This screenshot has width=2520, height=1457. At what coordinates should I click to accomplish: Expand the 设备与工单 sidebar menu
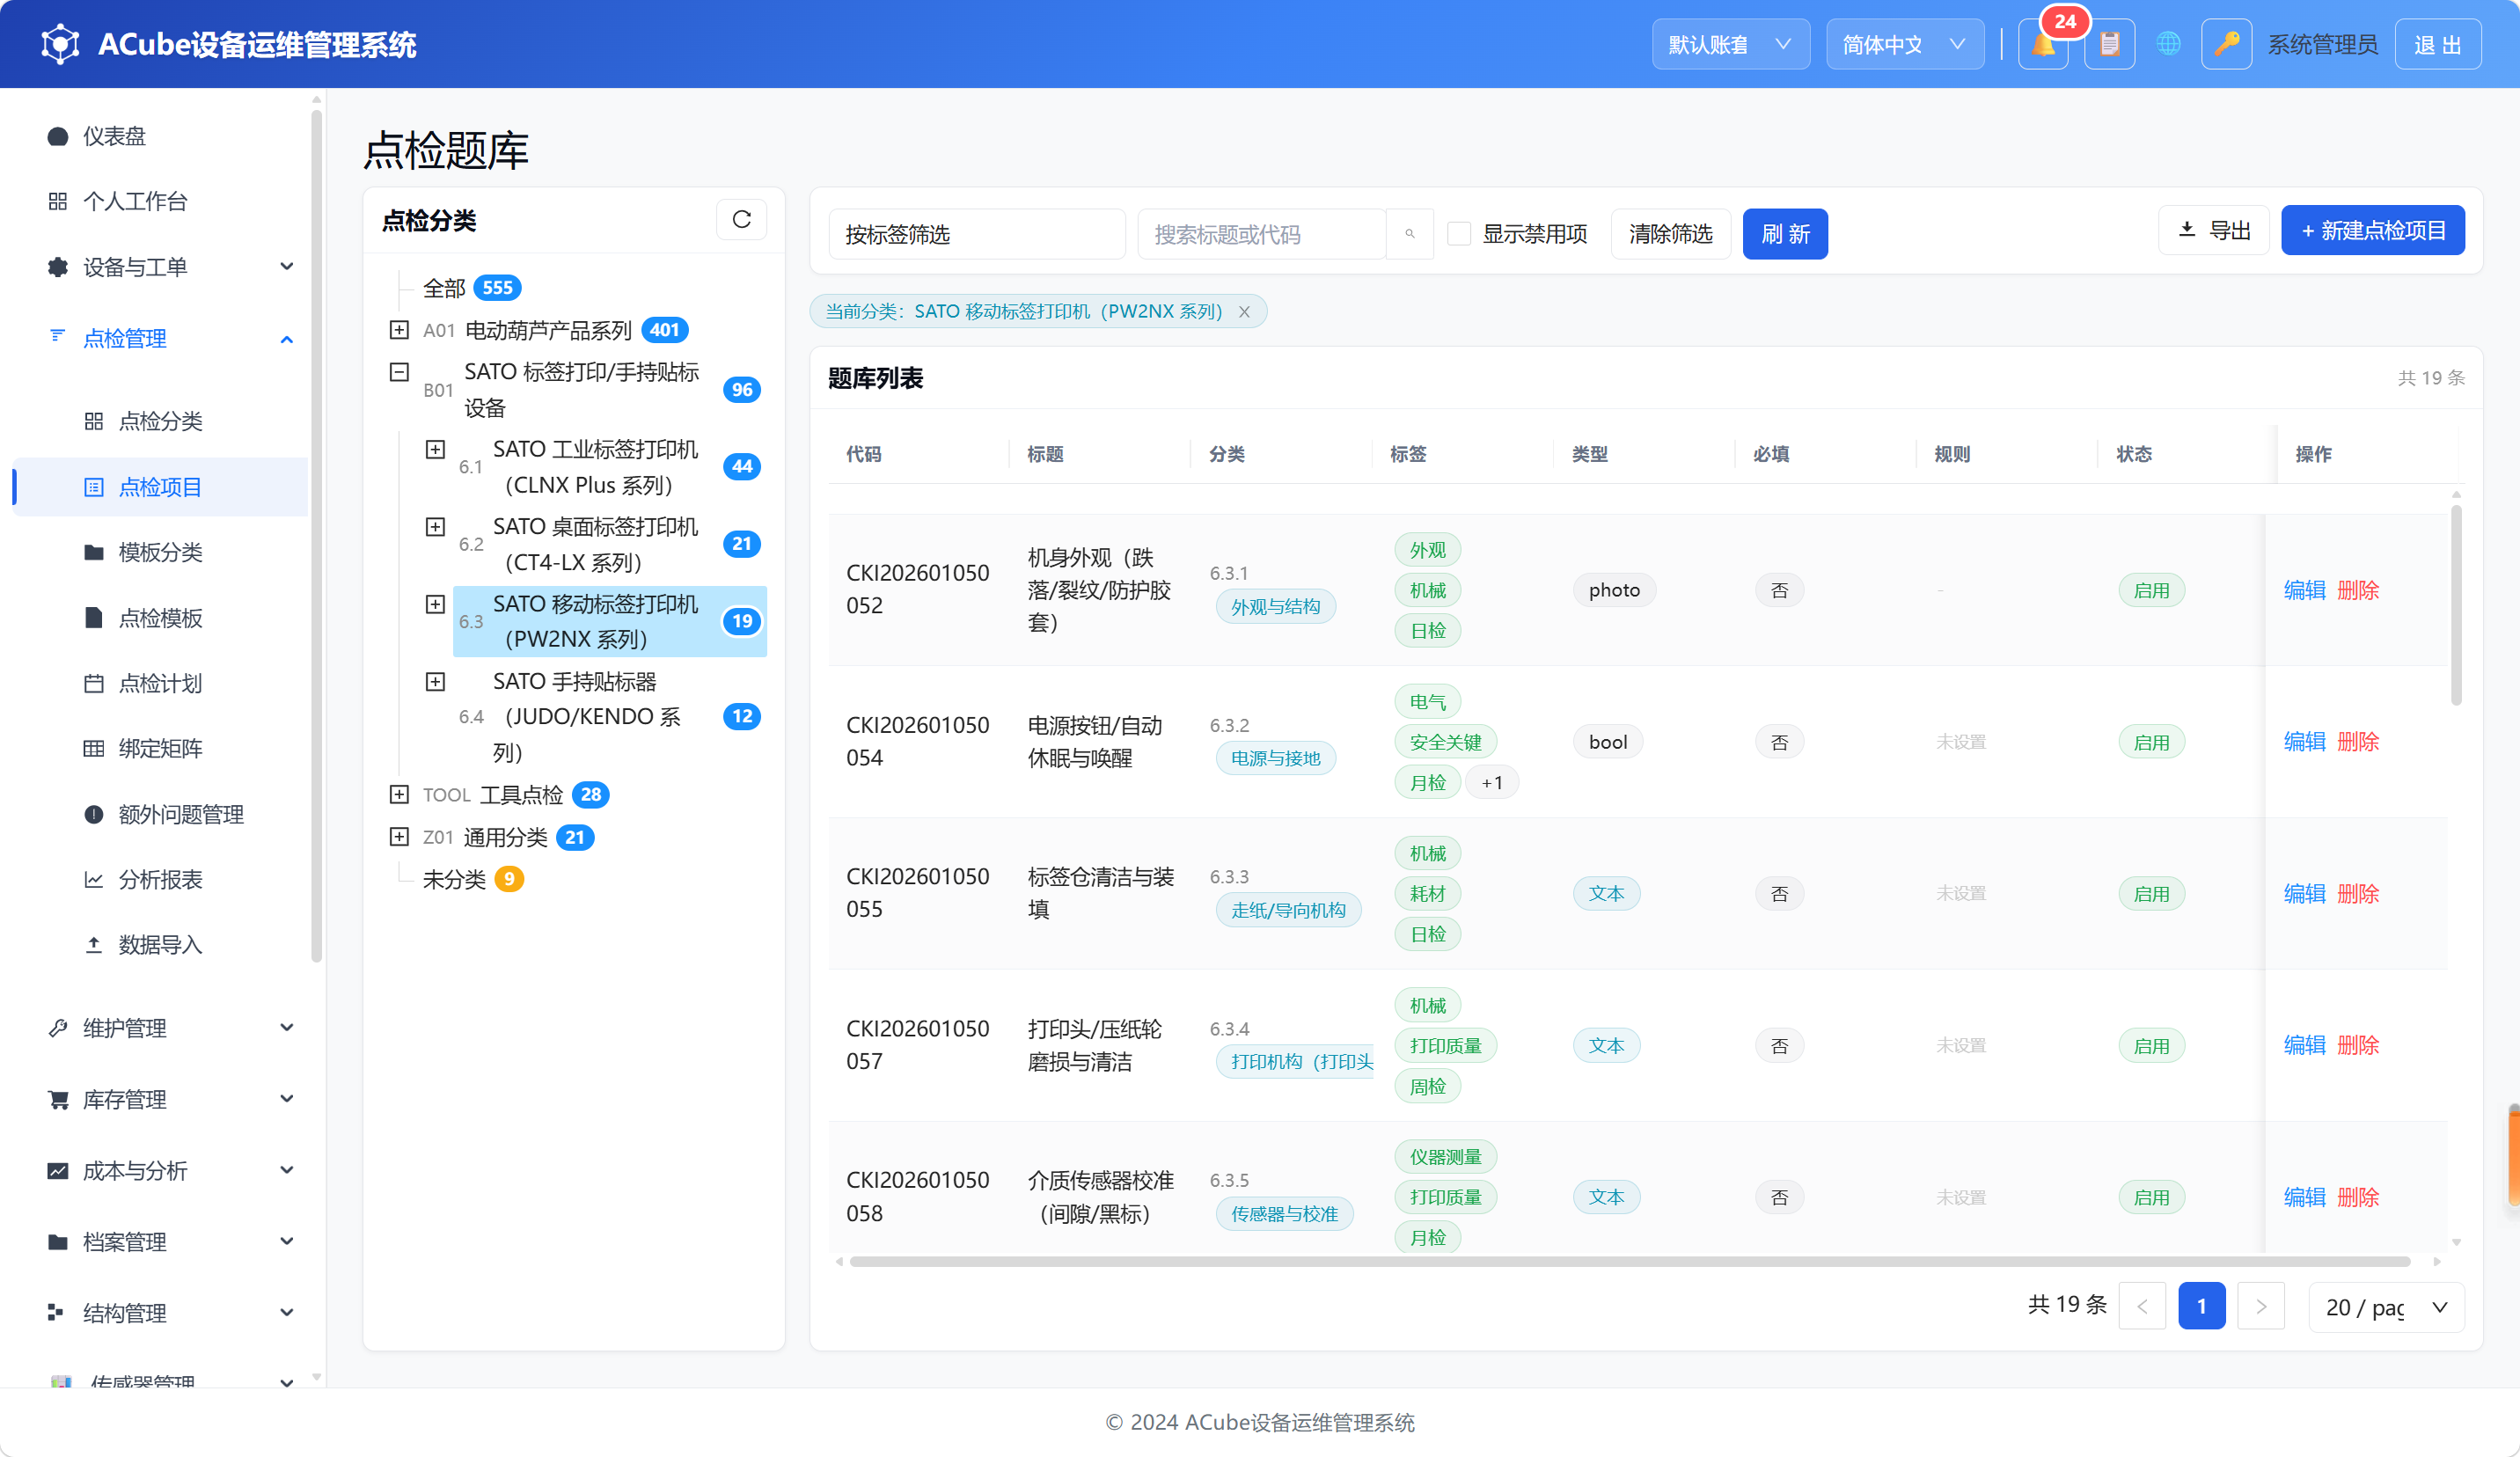[160, 267]
